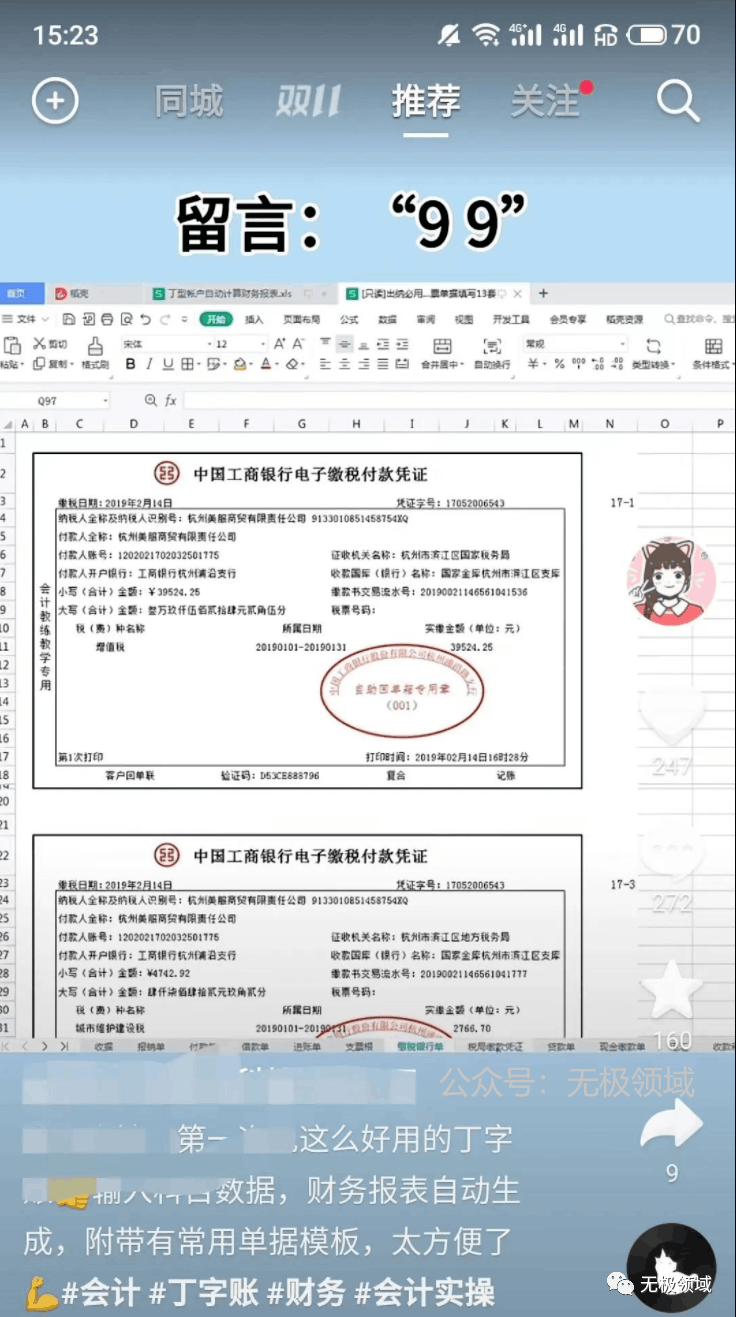The image size is (736, 1317).
Task: Open the 审阅 ribbon tab
Action: 426,320
